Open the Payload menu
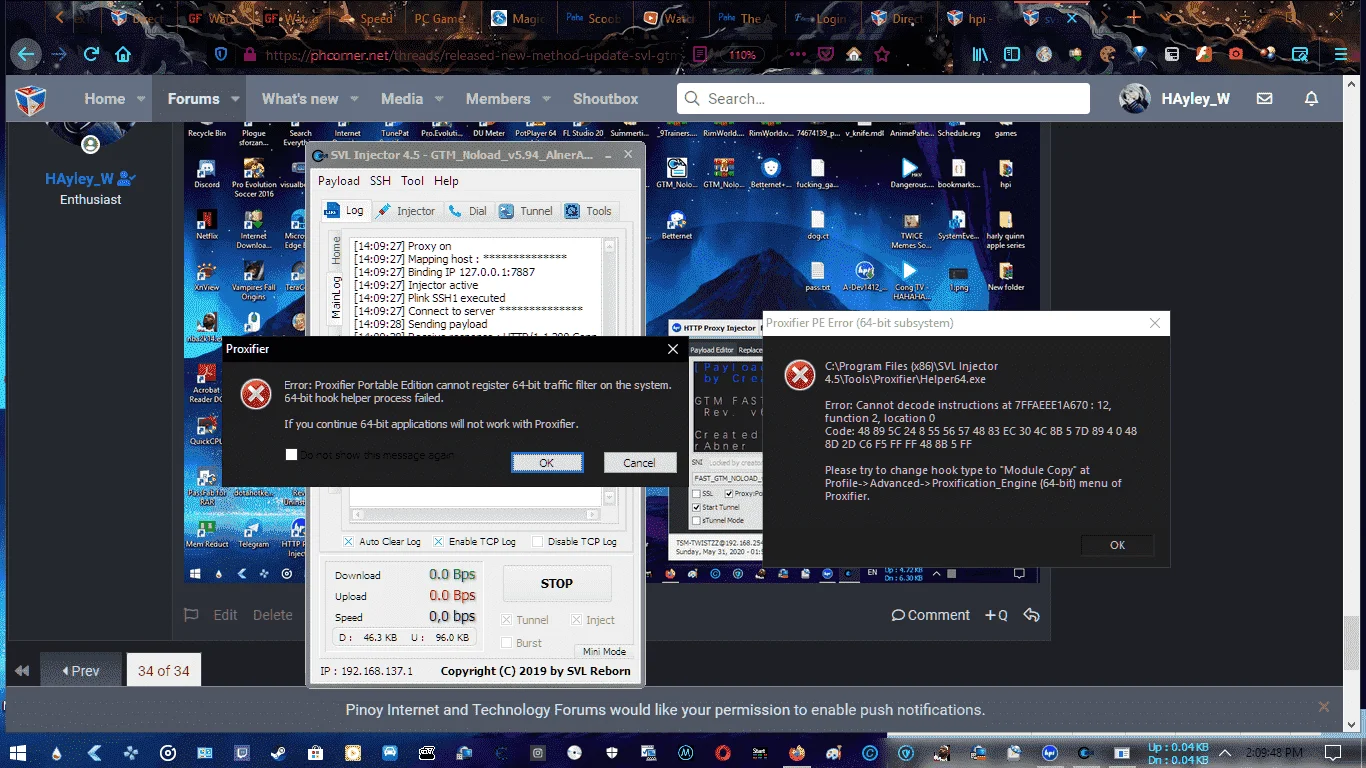The image size is (1366, 768). 339,181
